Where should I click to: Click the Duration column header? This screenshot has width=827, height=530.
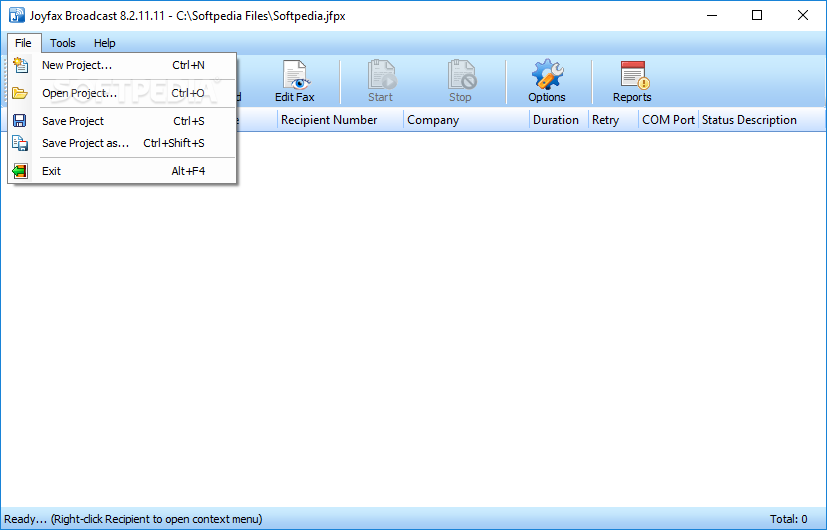pos(559,120)
